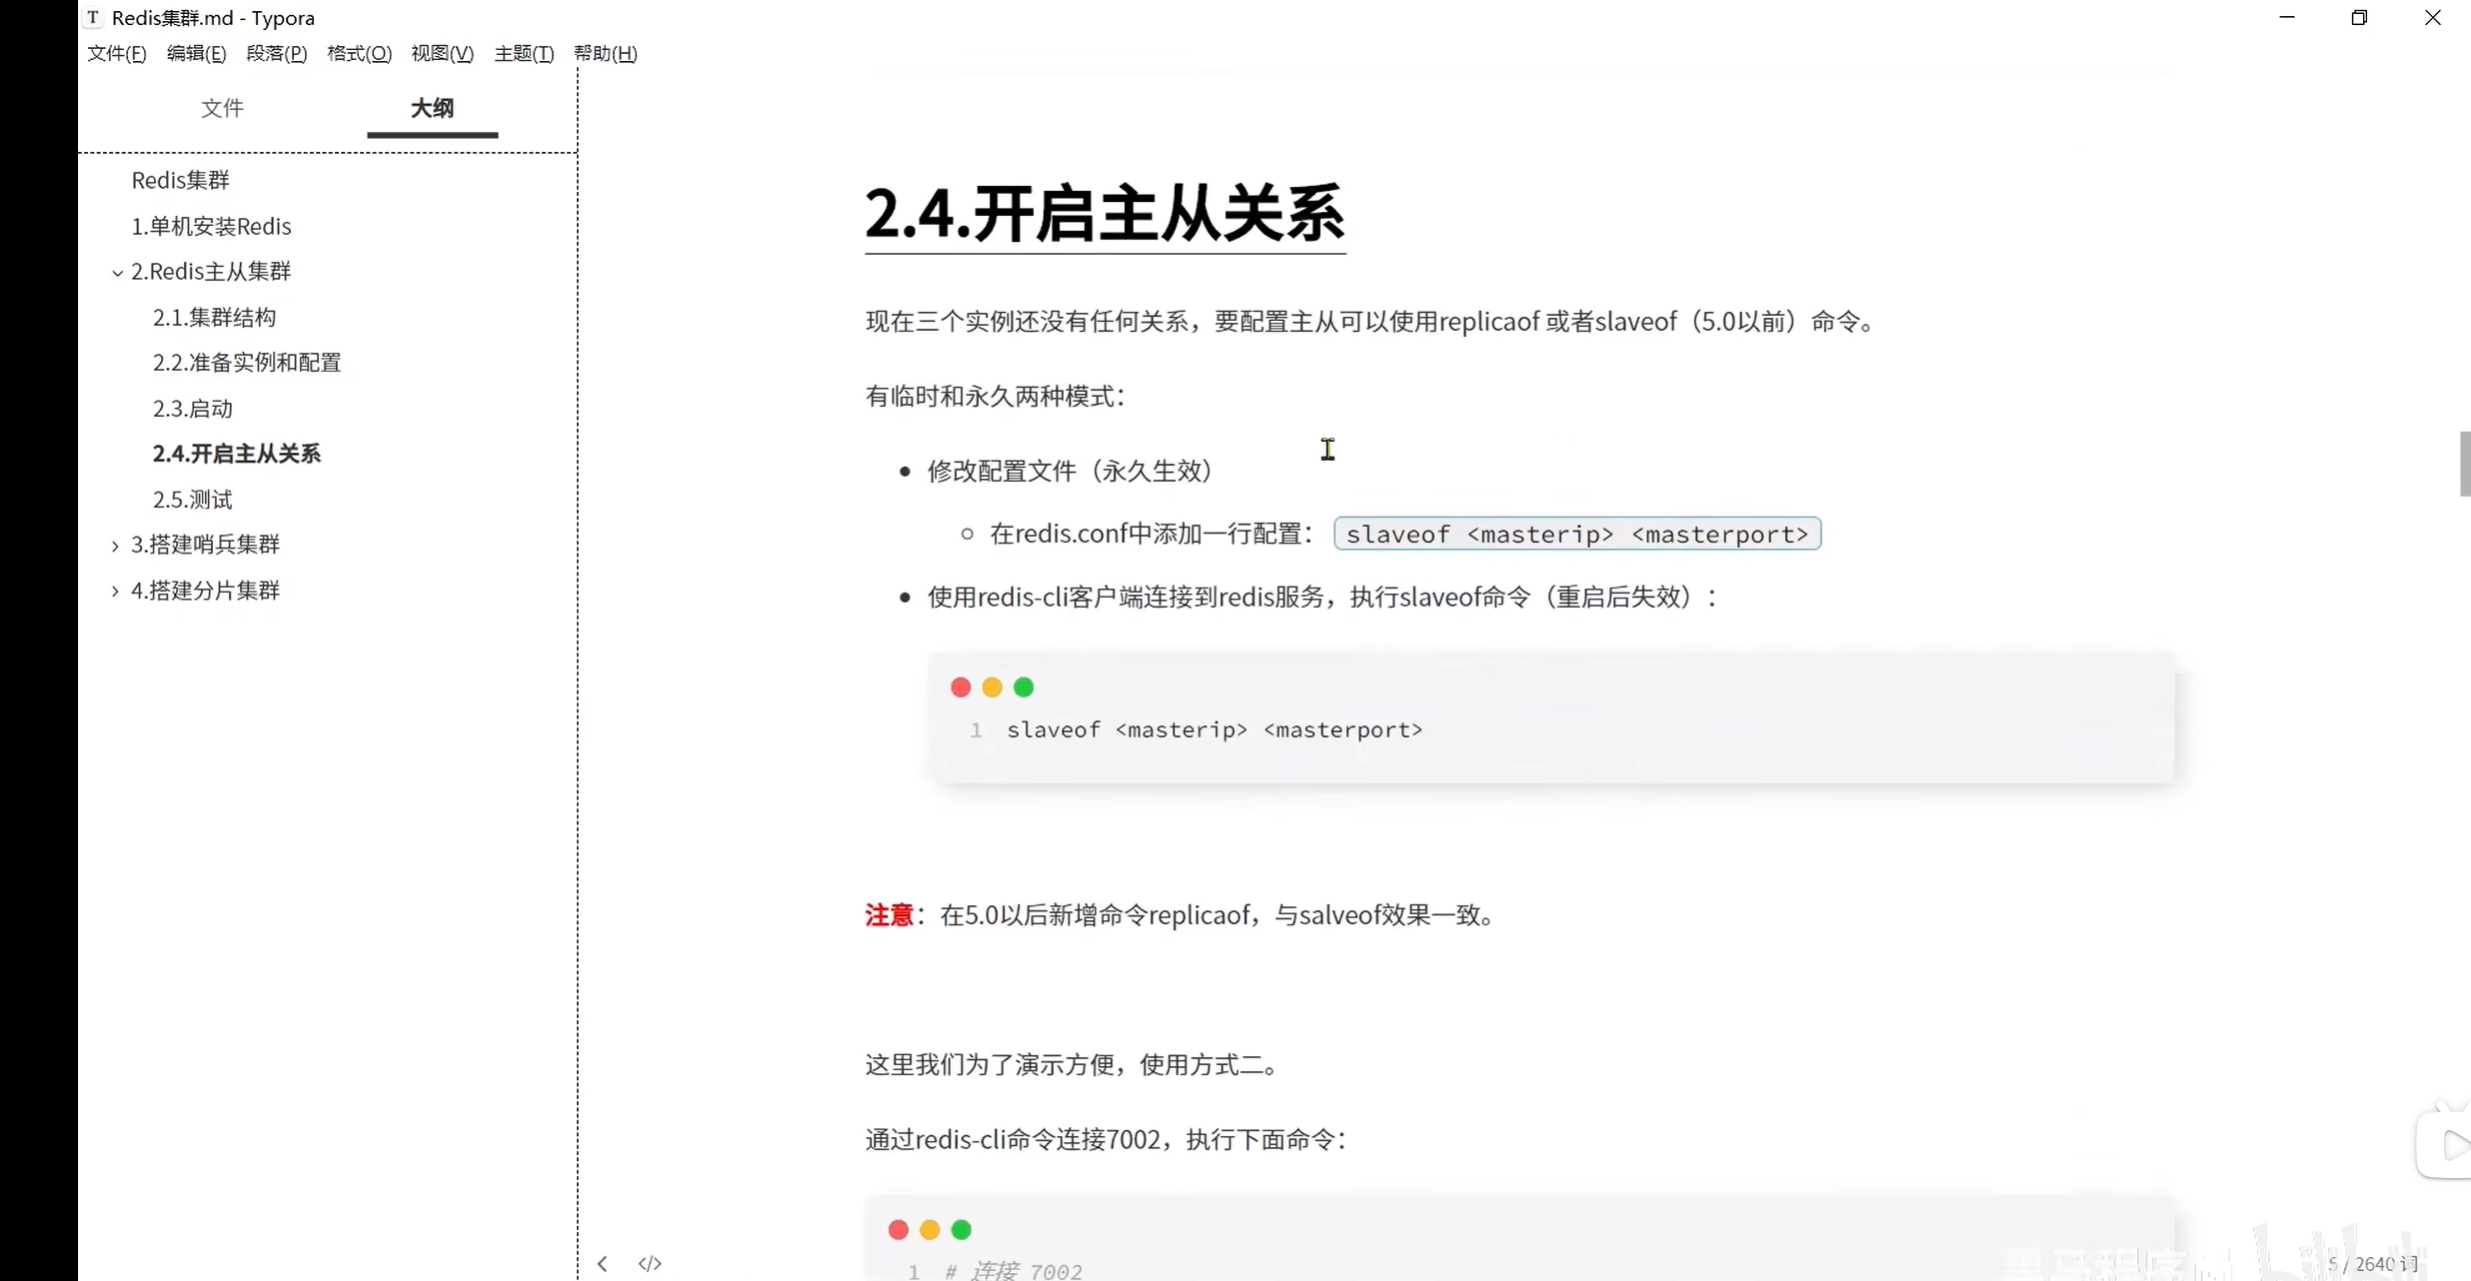This screenshot has height=1281, width=2471.
Task: Click green dot on slaveof code block
Action: tap(1023, 687)
